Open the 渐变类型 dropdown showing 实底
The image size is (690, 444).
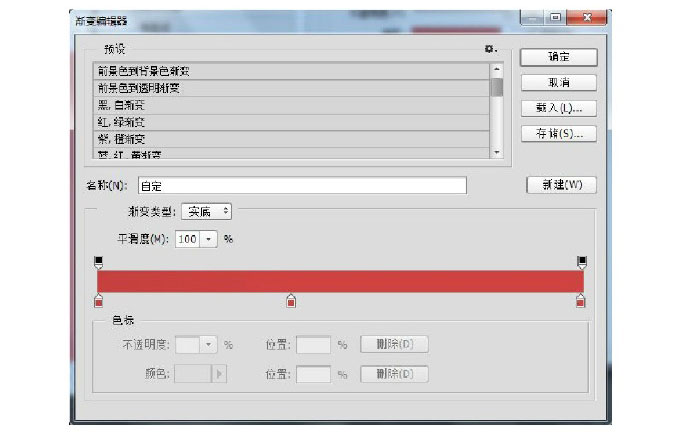click(x=206, y=212)
